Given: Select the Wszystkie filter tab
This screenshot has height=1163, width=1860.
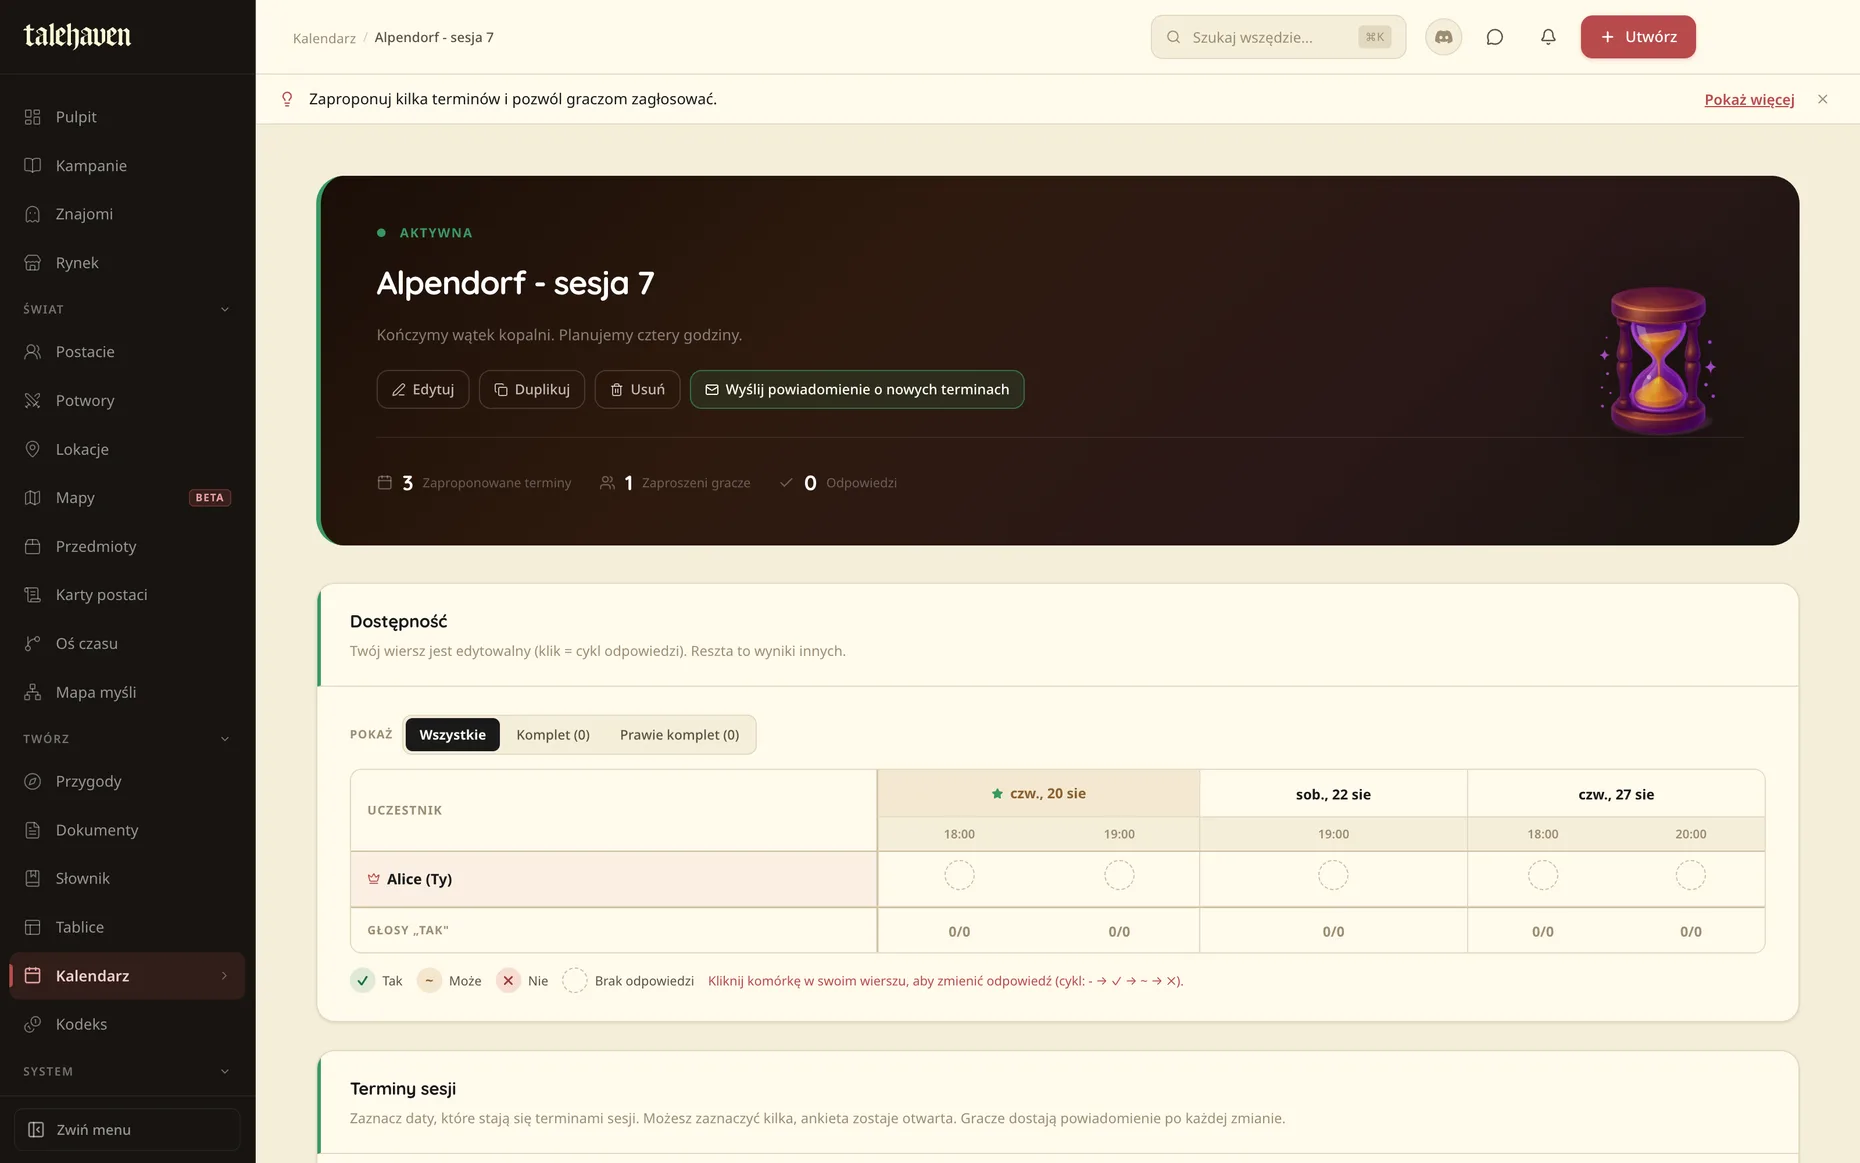Looking at the screenshot, I should [x=452, y=735].
